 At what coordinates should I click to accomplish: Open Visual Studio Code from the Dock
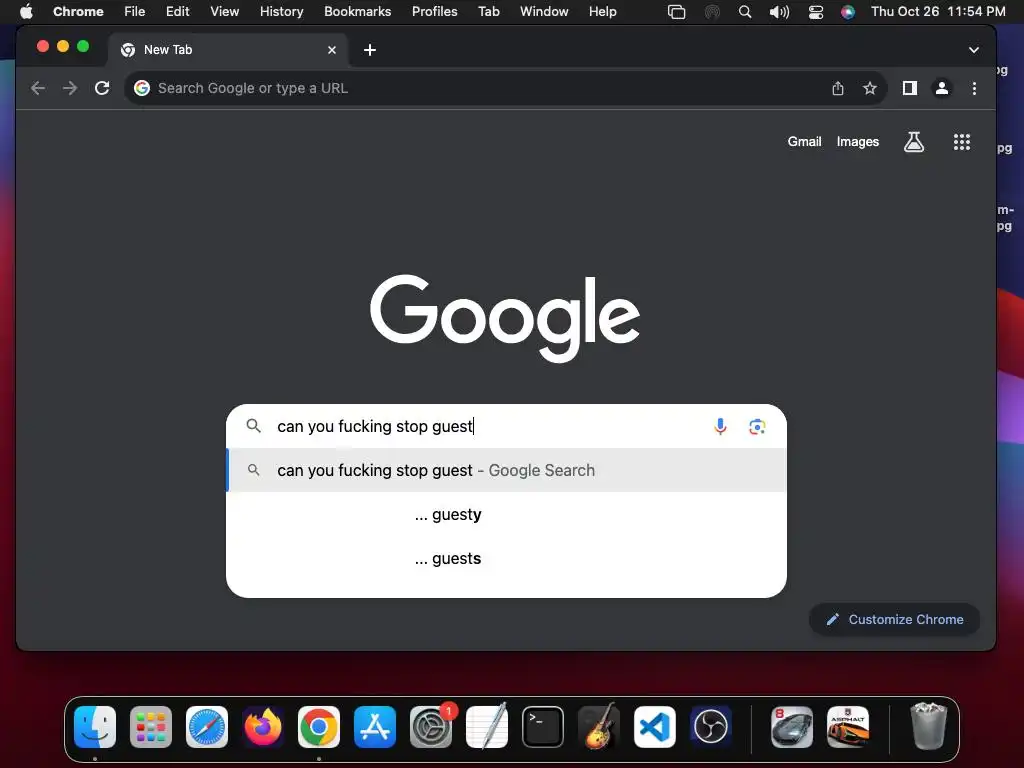(655, 726)
